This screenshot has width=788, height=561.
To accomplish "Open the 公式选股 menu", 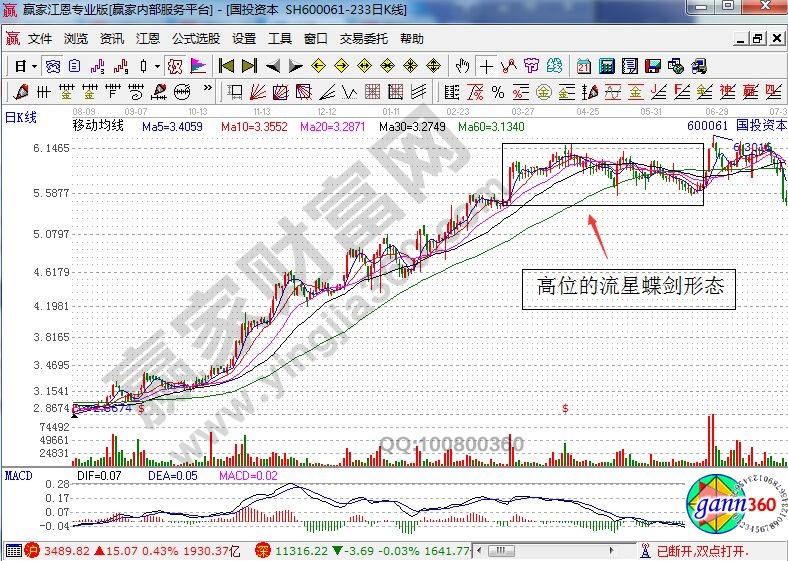I will point(195,39).
